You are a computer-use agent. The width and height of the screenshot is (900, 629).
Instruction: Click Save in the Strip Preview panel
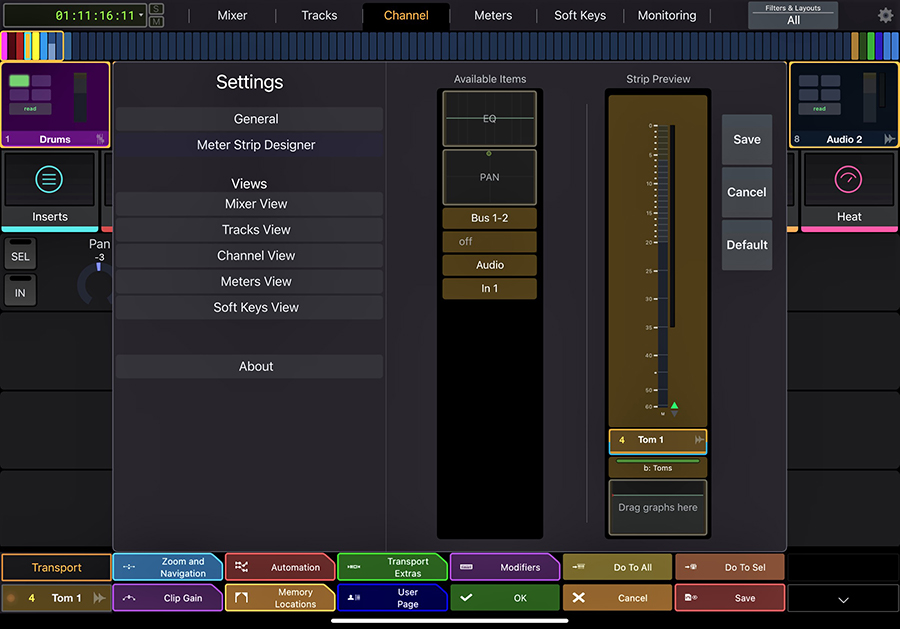(746, 139)
